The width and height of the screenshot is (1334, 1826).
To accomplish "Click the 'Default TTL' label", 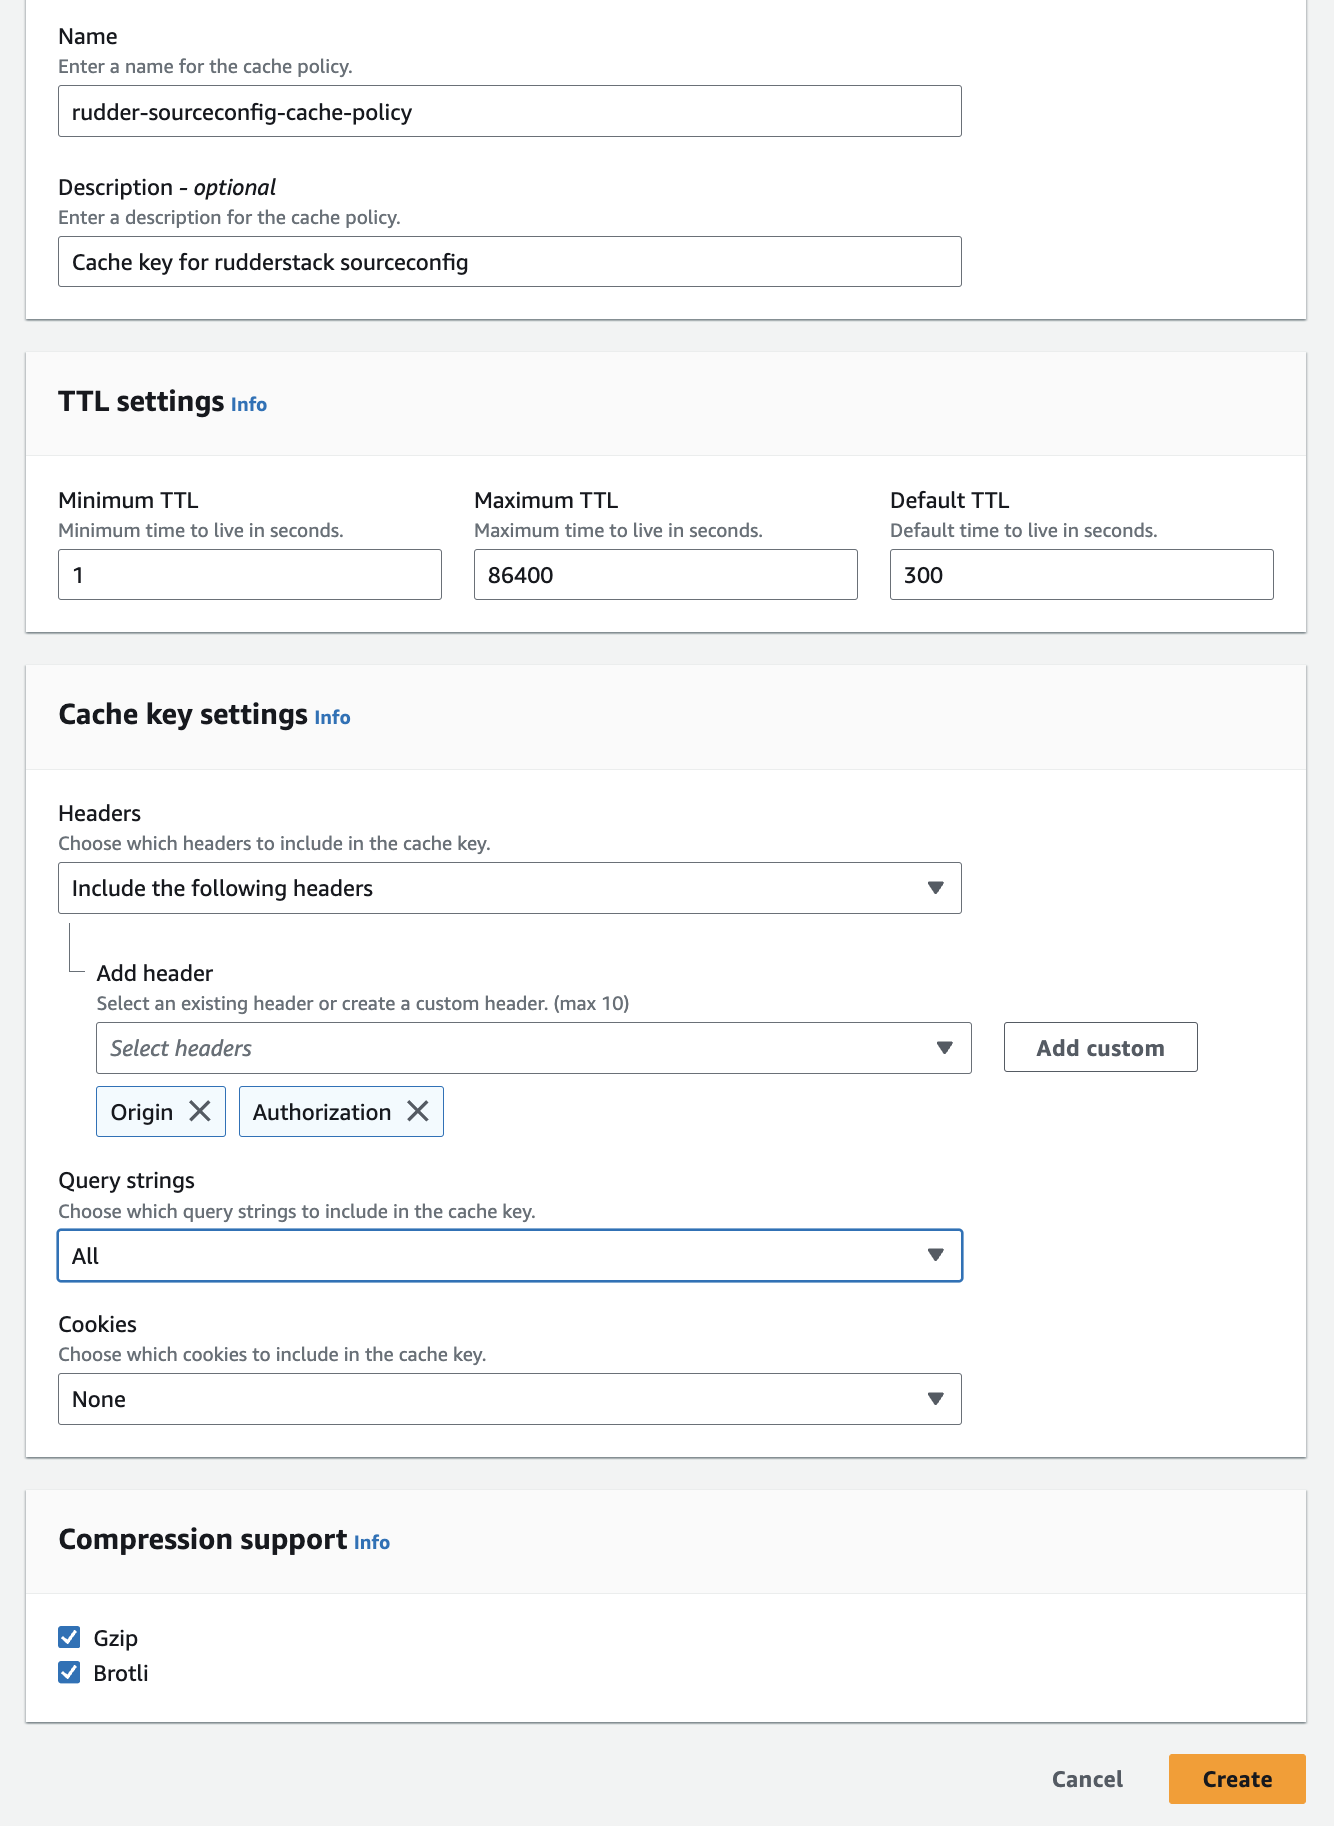I will click(950, 500).
